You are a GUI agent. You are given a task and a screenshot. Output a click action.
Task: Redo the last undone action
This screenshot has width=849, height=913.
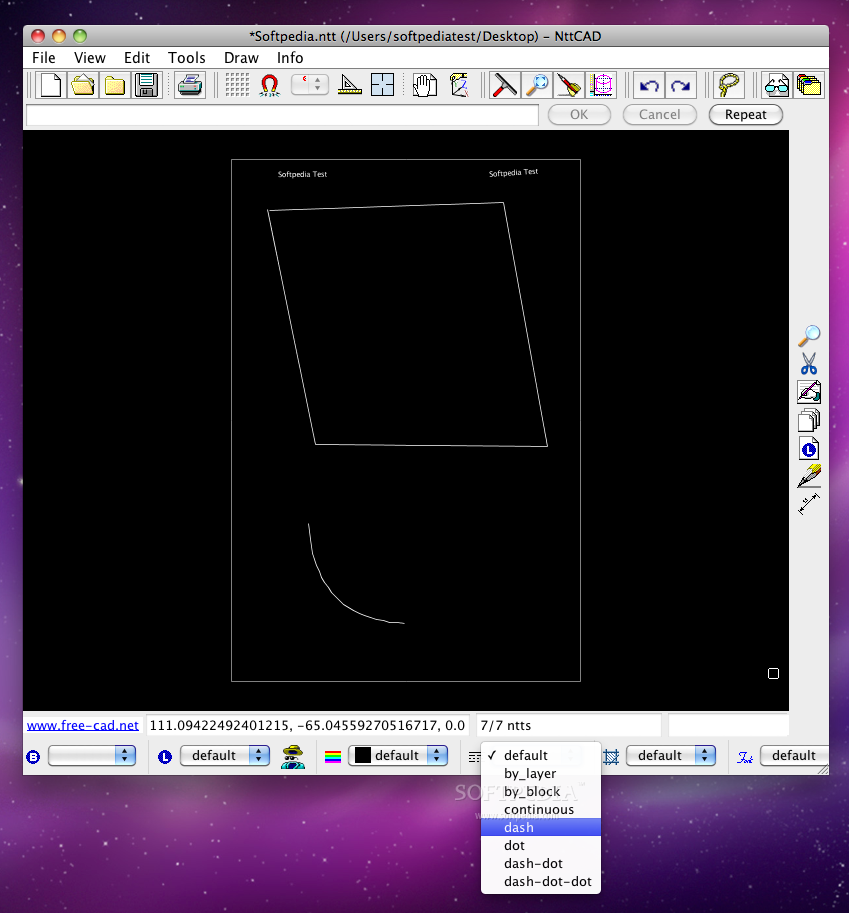point(680,86)
